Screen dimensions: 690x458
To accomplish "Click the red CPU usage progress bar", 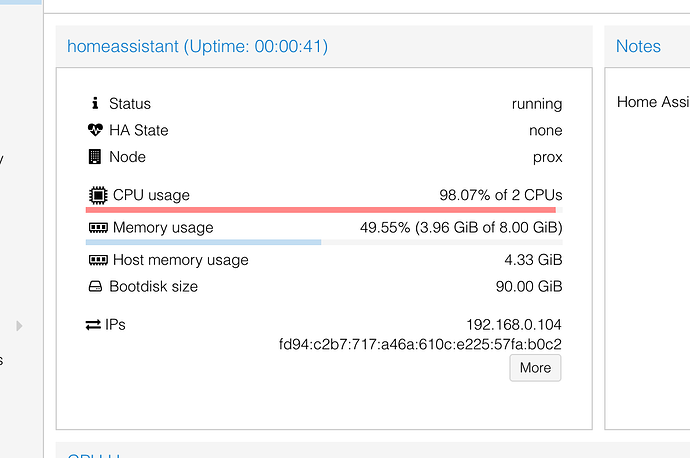I will (324, 210).
